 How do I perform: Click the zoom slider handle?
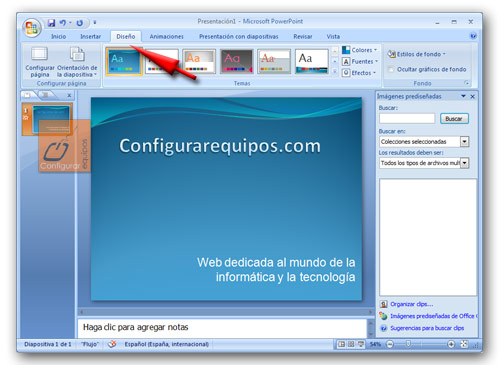[408, 344]
